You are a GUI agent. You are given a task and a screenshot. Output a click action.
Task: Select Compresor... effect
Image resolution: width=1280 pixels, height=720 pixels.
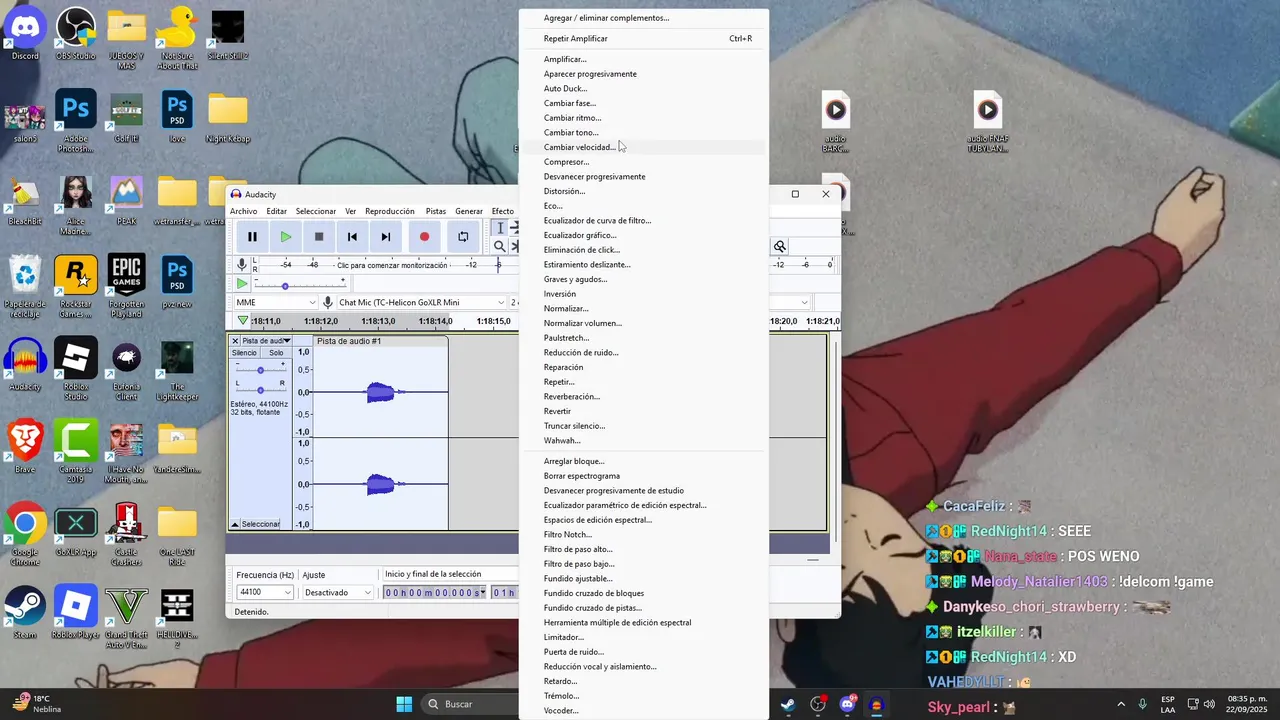[x=644, y=161]
